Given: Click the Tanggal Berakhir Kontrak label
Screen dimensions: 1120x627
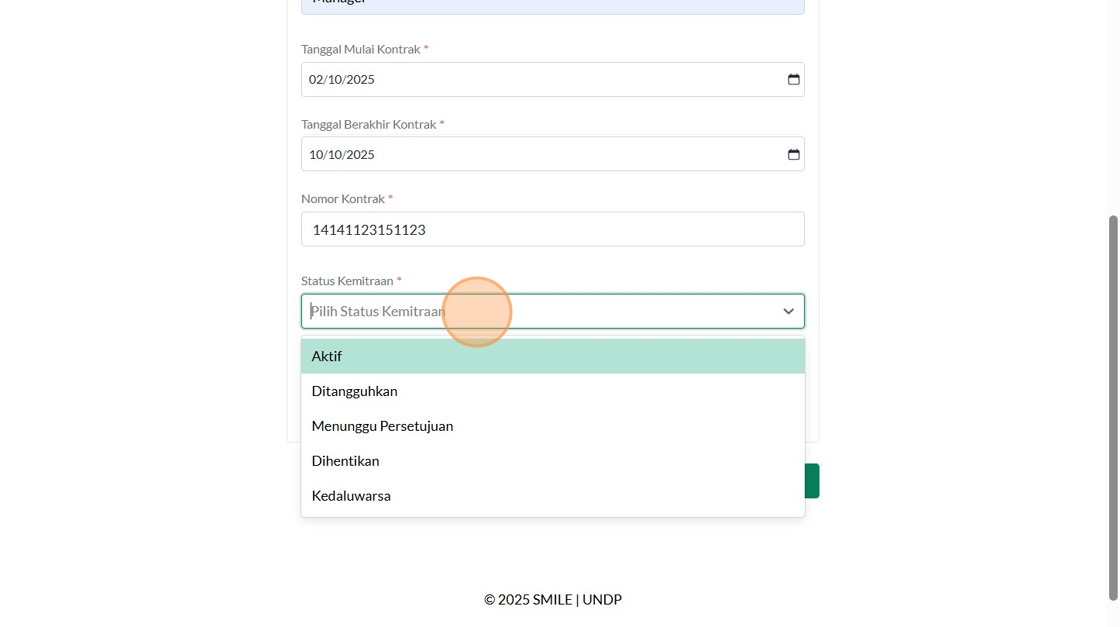Looking at the screenshot, I should coord(368,124).
